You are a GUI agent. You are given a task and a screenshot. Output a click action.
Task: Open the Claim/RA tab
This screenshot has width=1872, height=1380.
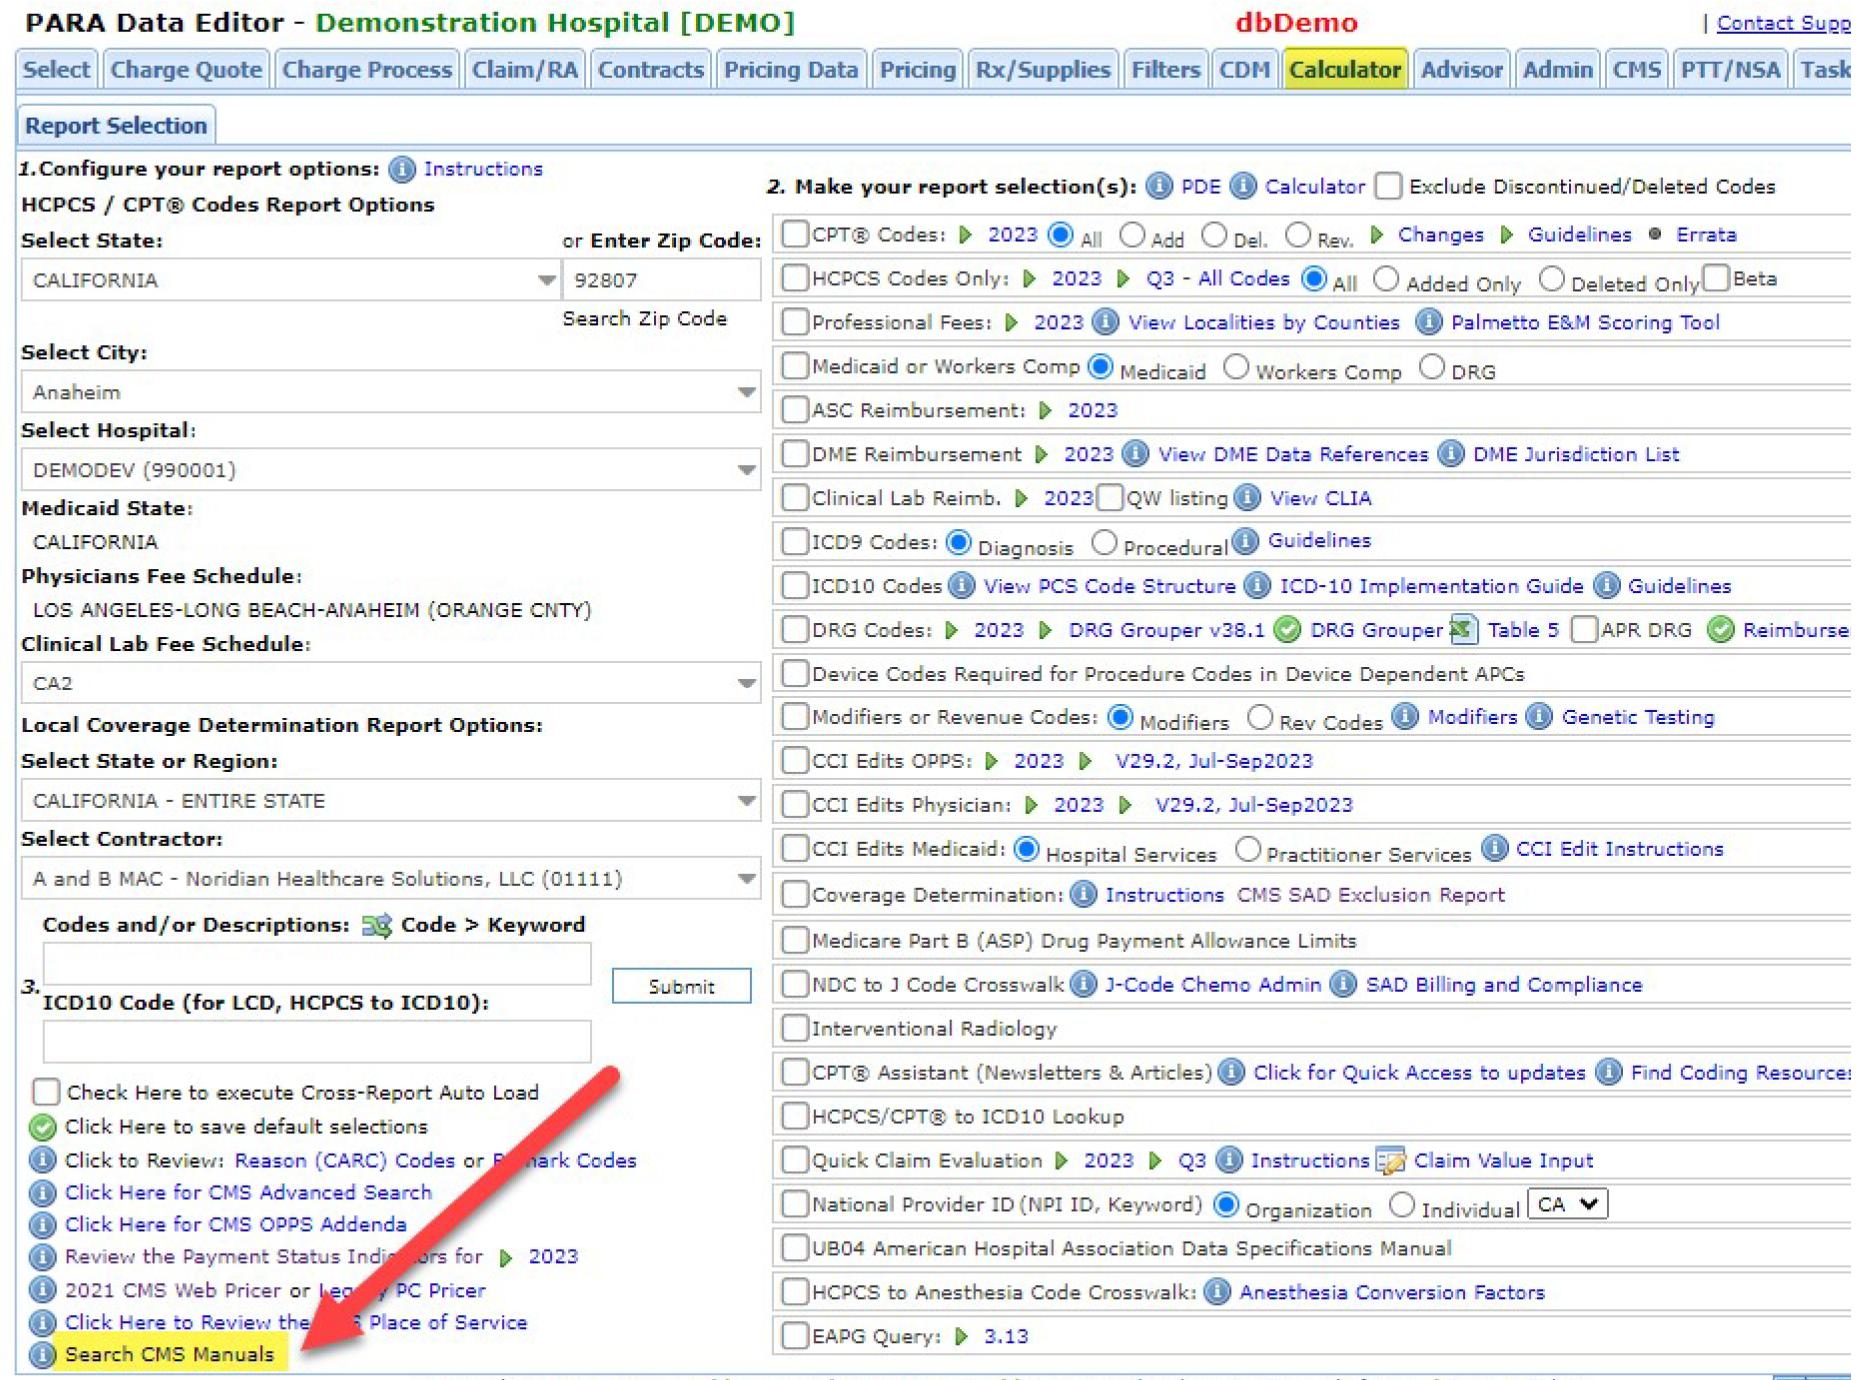525,70
